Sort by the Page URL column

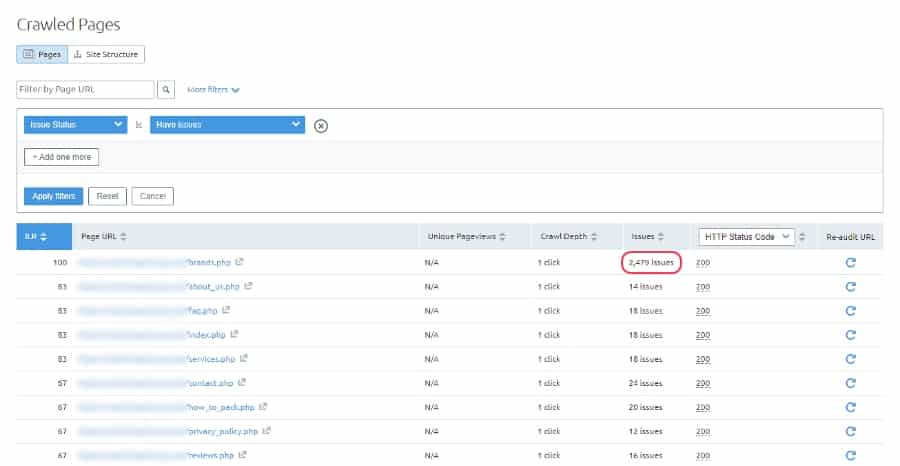104,236
